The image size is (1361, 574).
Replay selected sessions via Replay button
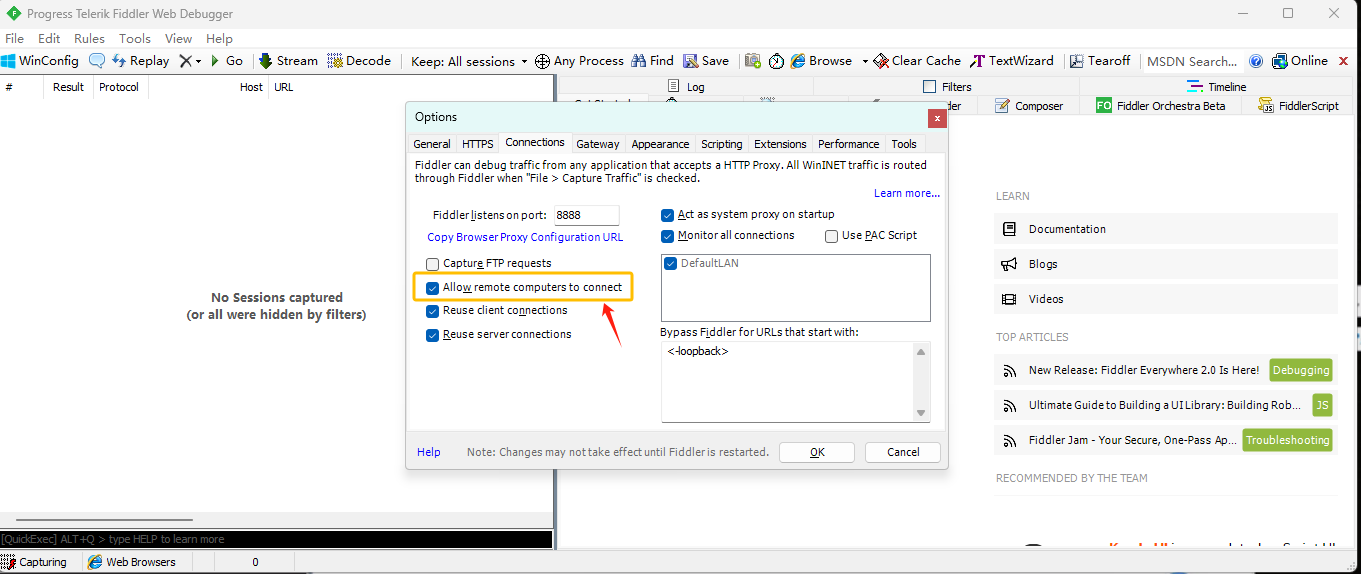click(141, 61)
